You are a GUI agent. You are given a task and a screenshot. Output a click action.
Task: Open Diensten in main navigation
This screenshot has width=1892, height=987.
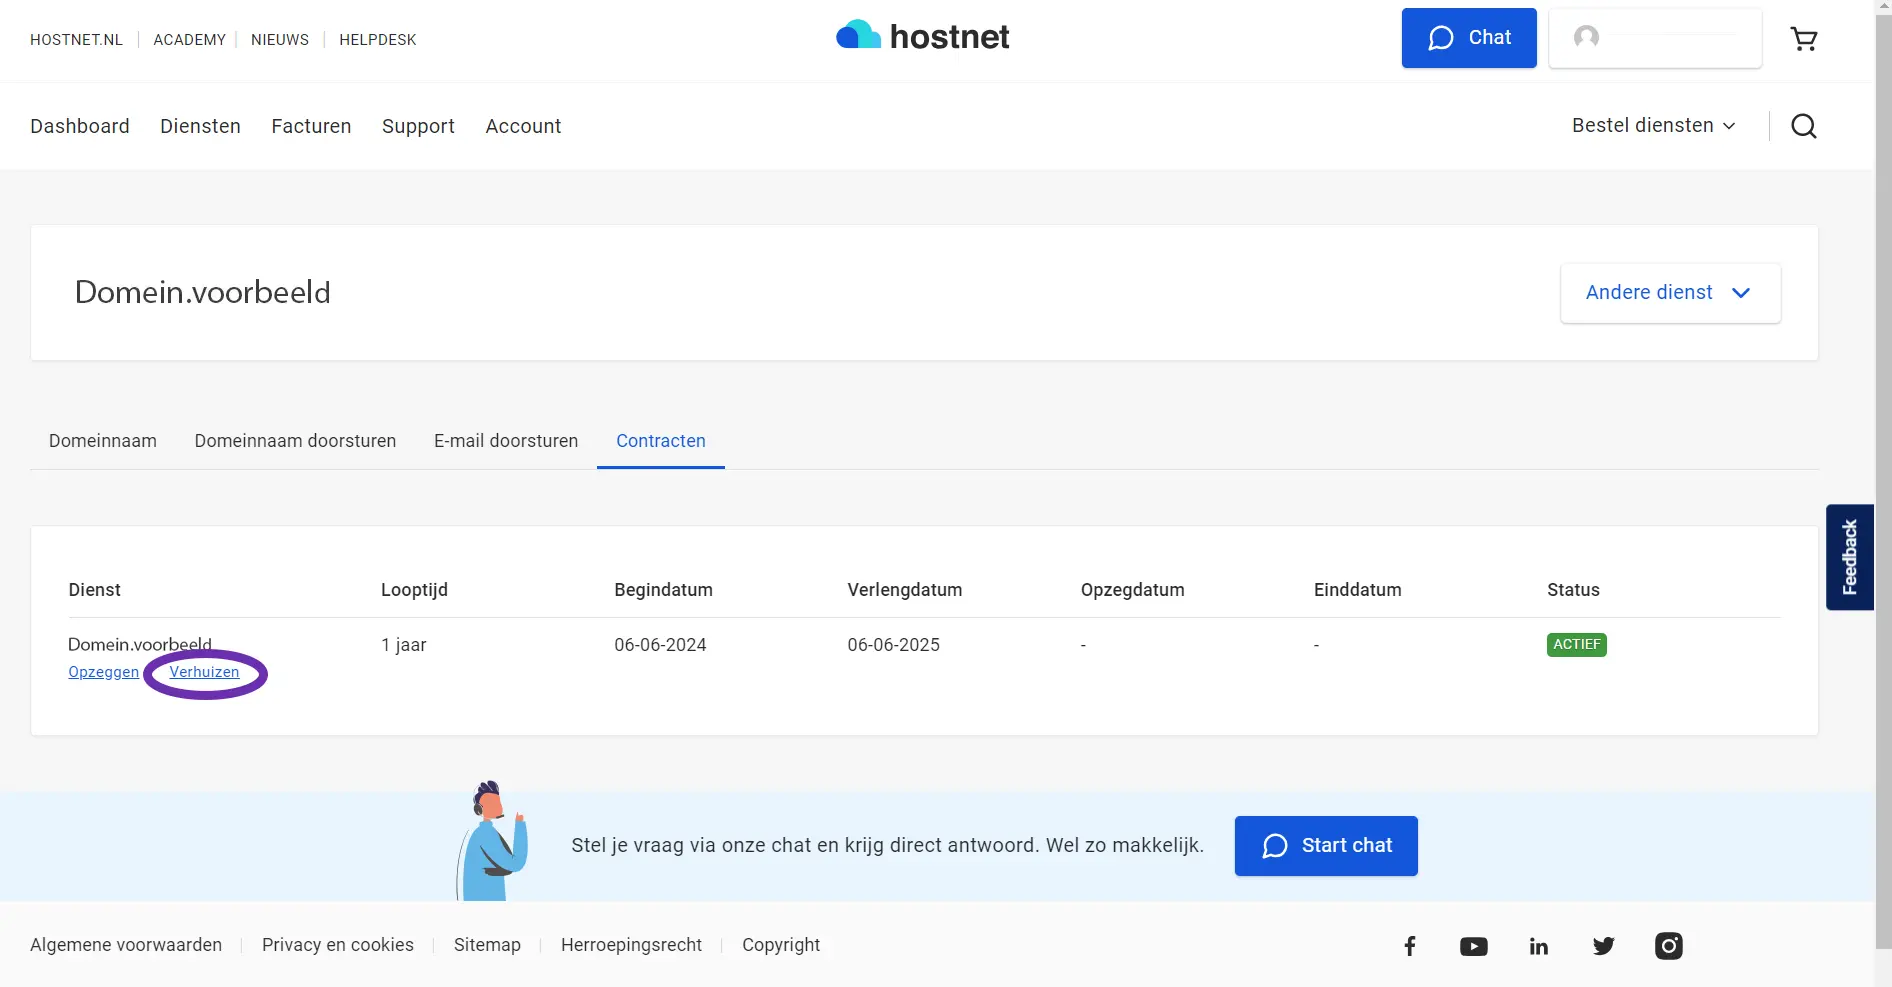point(200,126)
